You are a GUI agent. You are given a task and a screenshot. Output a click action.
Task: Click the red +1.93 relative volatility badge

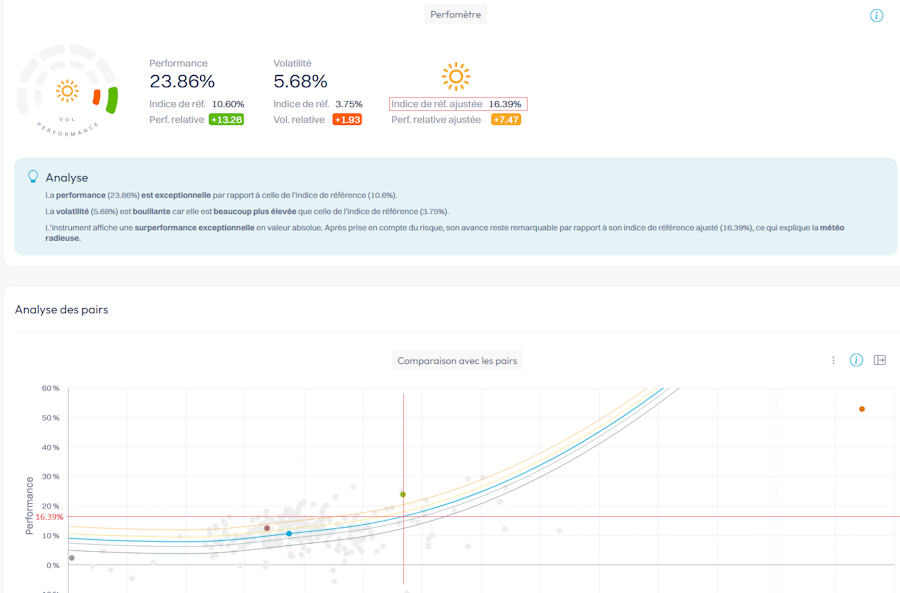point(347,119)
